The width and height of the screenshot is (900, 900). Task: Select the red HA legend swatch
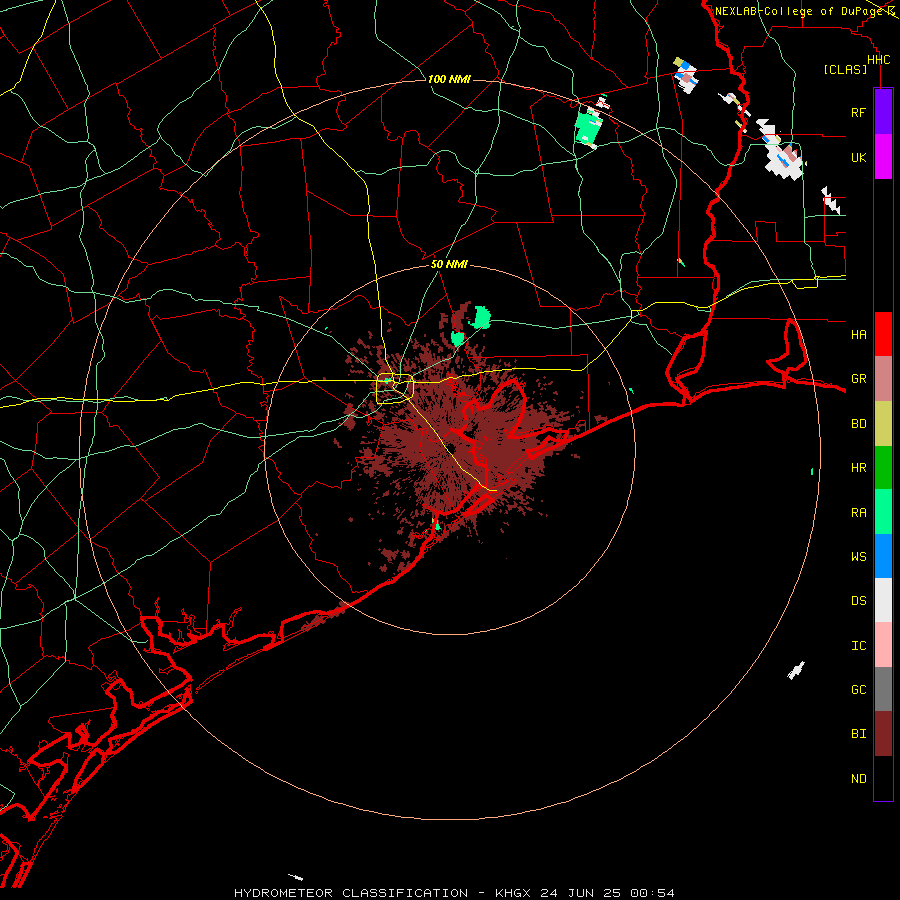click(x=883, y=334)
